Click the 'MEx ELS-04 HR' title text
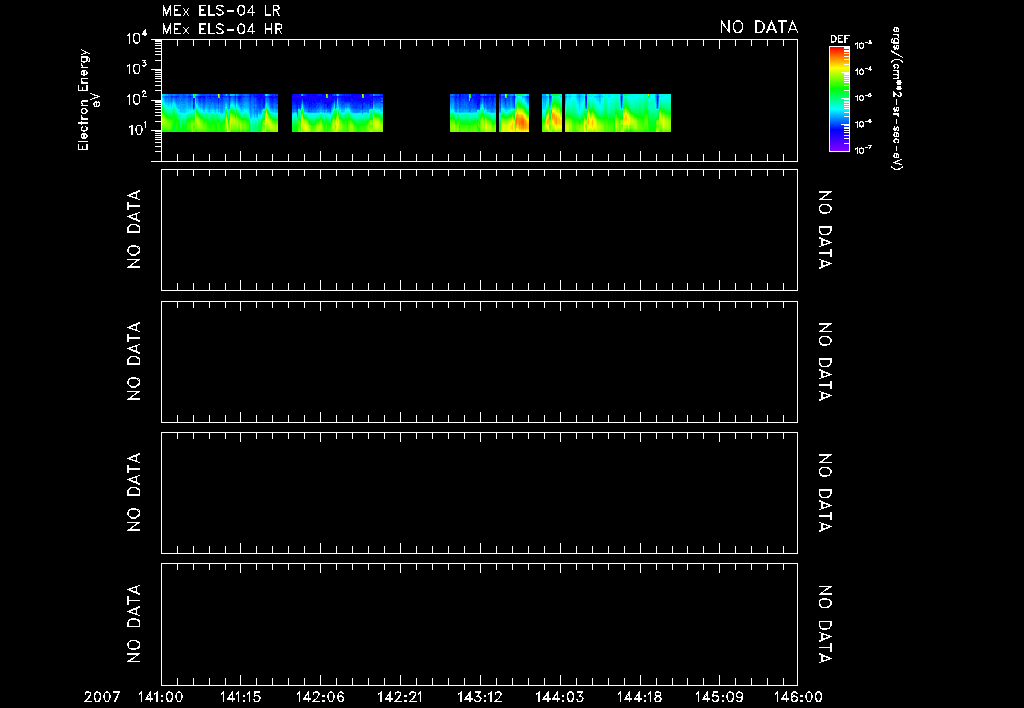This screenshot has height=708, width=1024. (x=222, y=29)
